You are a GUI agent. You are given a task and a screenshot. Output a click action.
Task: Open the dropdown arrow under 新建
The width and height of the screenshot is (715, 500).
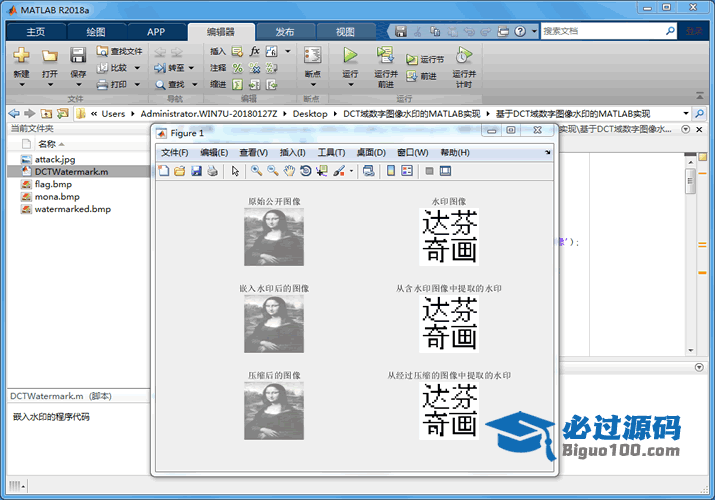pos(22,86)
